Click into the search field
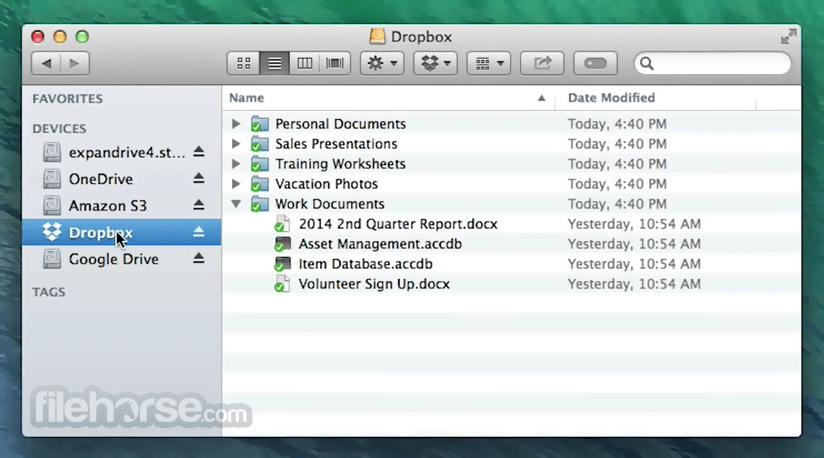The width and height of the screenshot is (824, 458). [713, 64]
